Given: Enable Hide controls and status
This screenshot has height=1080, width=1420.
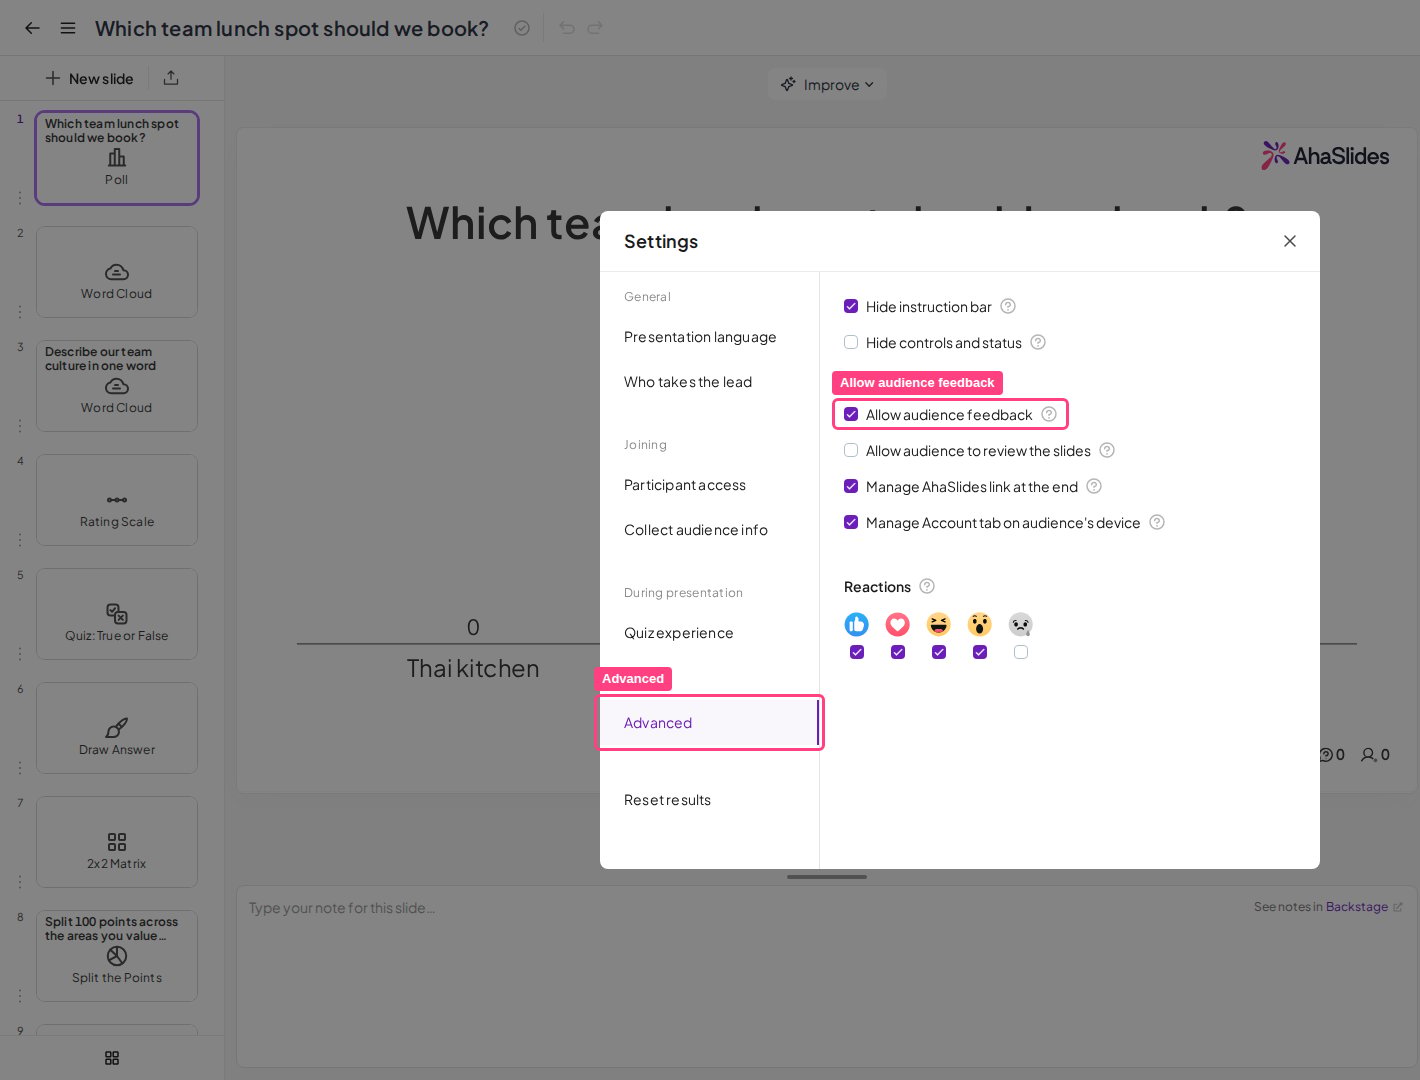Looking at the screenshot, I should tap(851, 342).
